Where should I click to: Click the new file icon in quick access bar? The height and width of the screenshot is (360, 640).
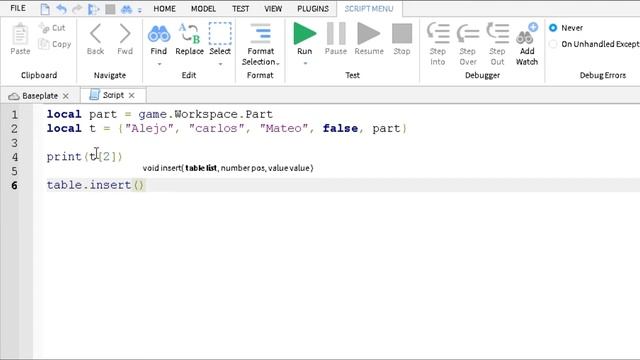(x=45, y=9)
